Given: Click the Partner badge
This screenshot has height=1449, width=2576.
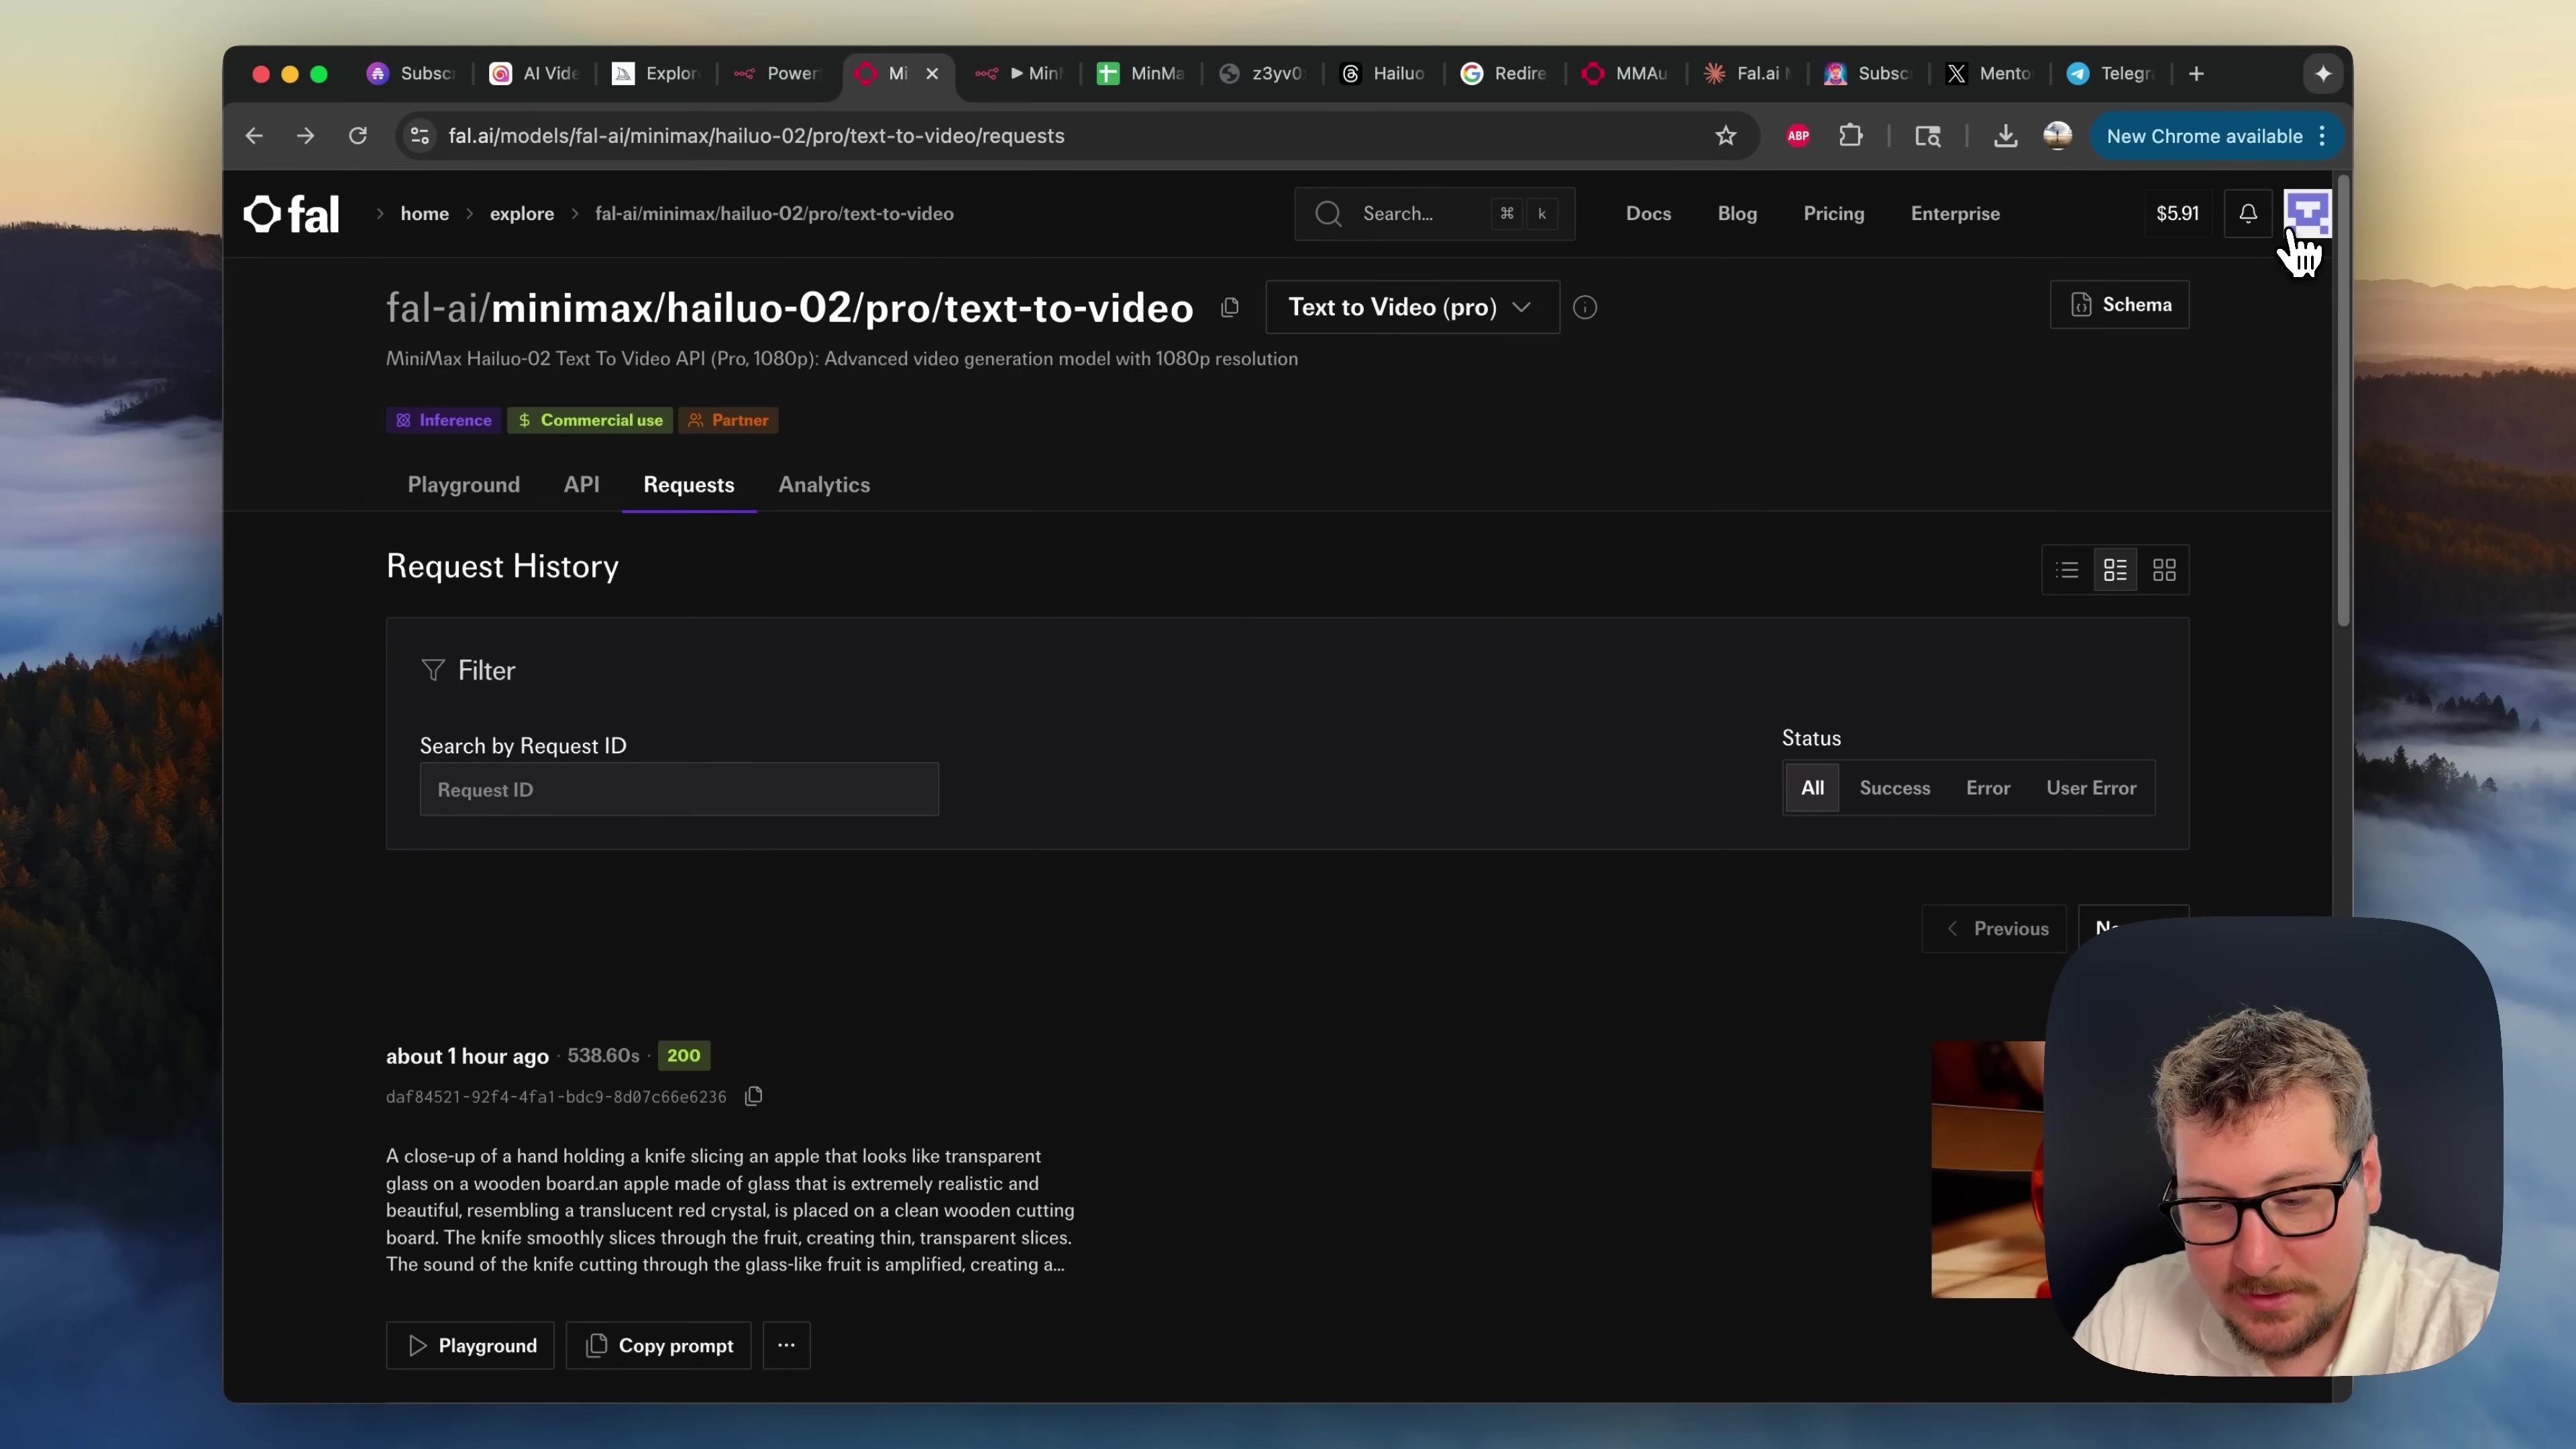Looking at the screenshot, I should pos(729,420).
